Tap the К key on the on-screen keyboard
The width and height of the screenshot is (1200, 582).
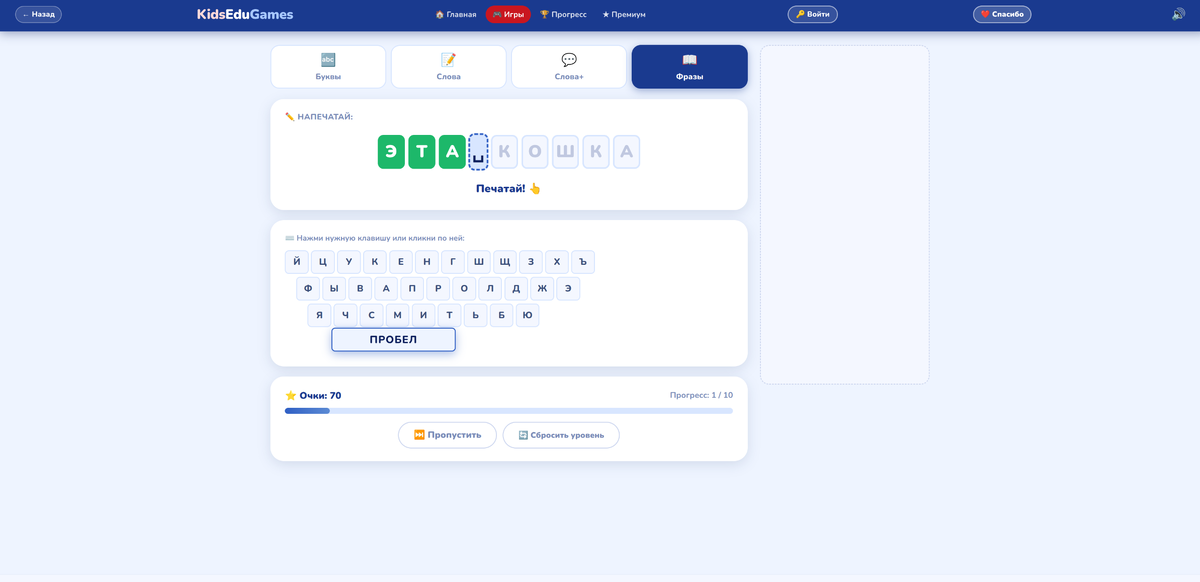coord(375,262)
